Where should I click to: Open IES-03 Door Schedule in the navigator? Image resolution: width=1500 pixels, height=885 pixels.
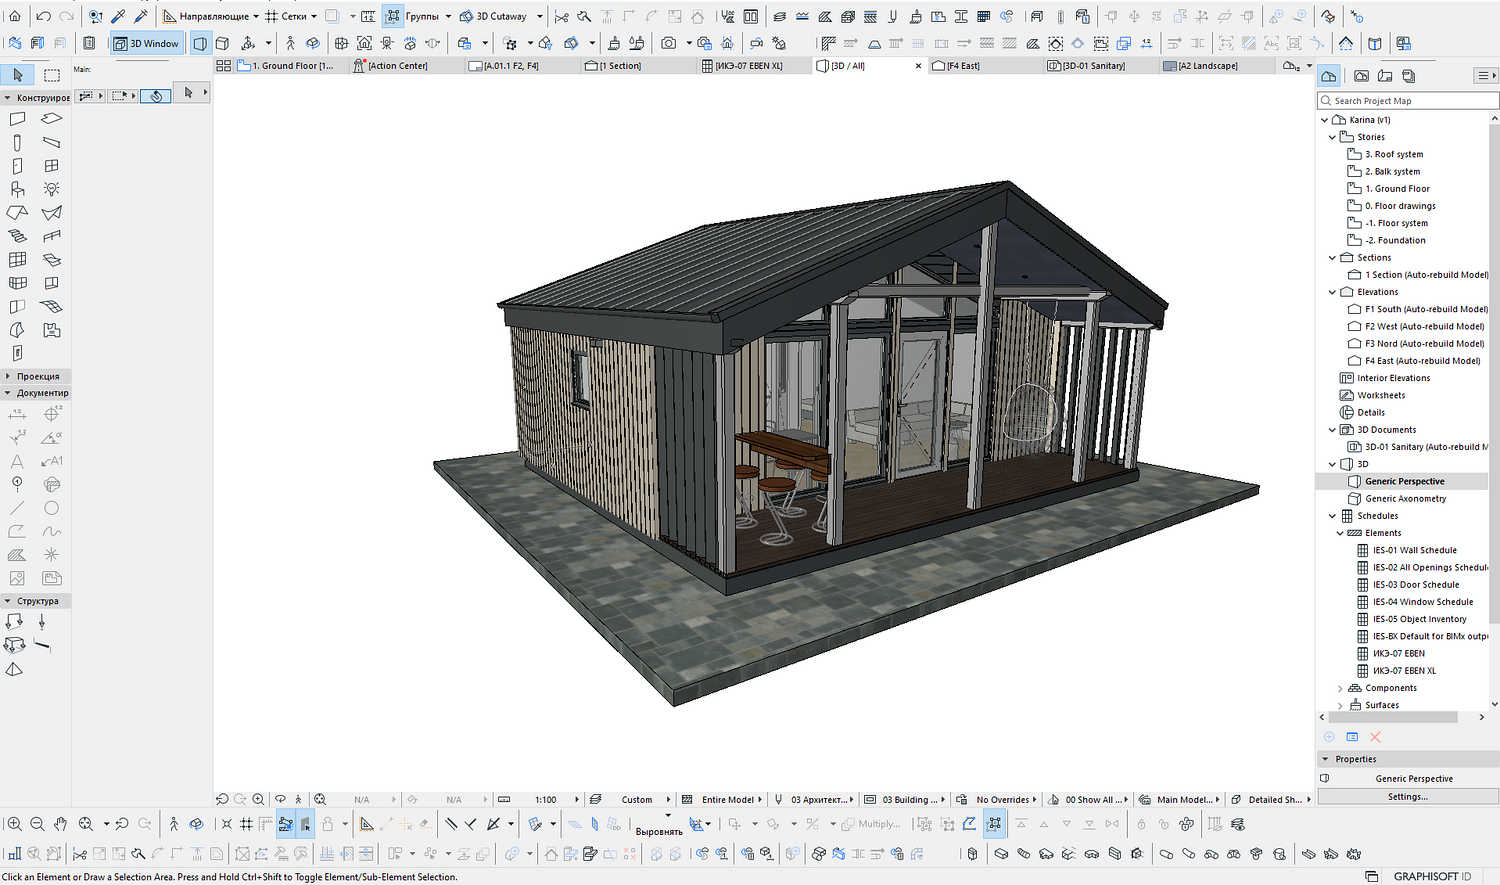(1415, 585)
